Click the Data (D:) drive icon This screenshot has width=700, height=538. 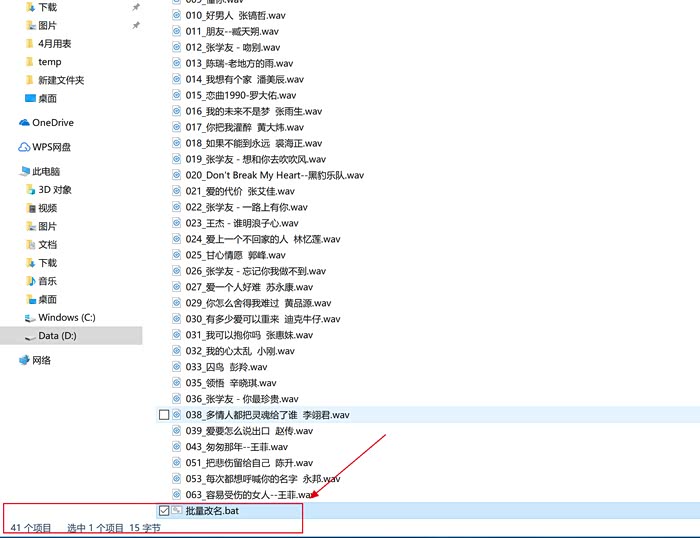click(x=30, y=337)
